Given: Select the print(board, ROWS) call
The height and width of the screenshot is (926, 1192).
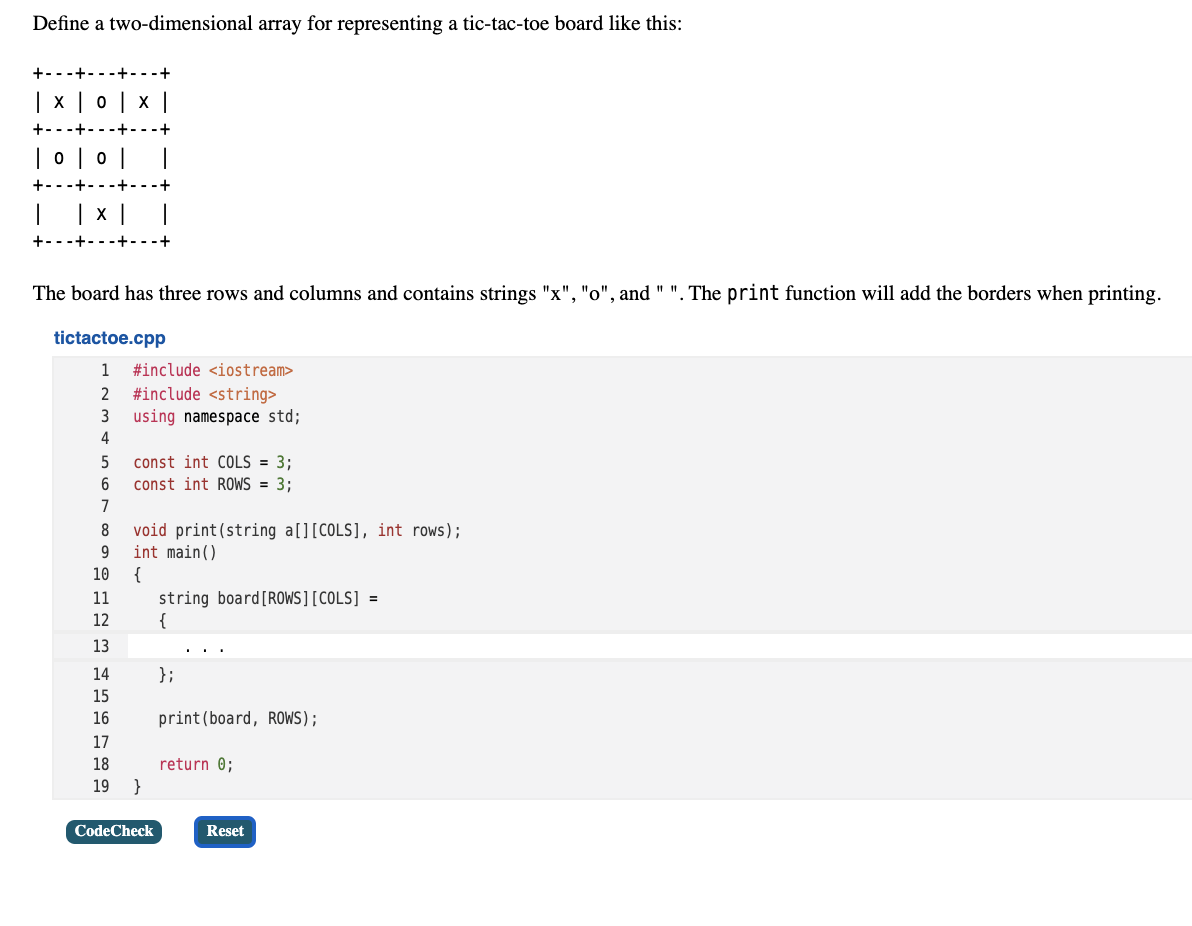Looking at the screenshot, I should pyautogui.click(x=238, y=718).
